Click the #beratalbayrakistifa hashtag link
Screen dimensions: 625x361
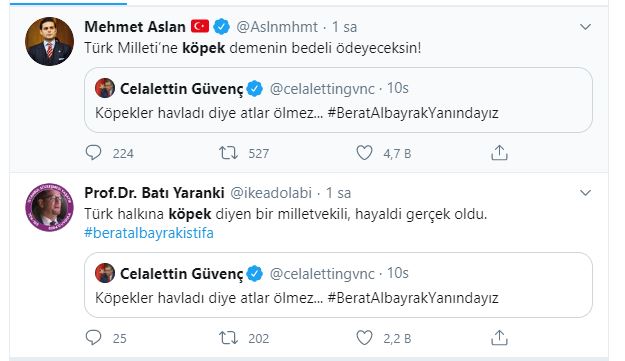click(x=149, y=233)
